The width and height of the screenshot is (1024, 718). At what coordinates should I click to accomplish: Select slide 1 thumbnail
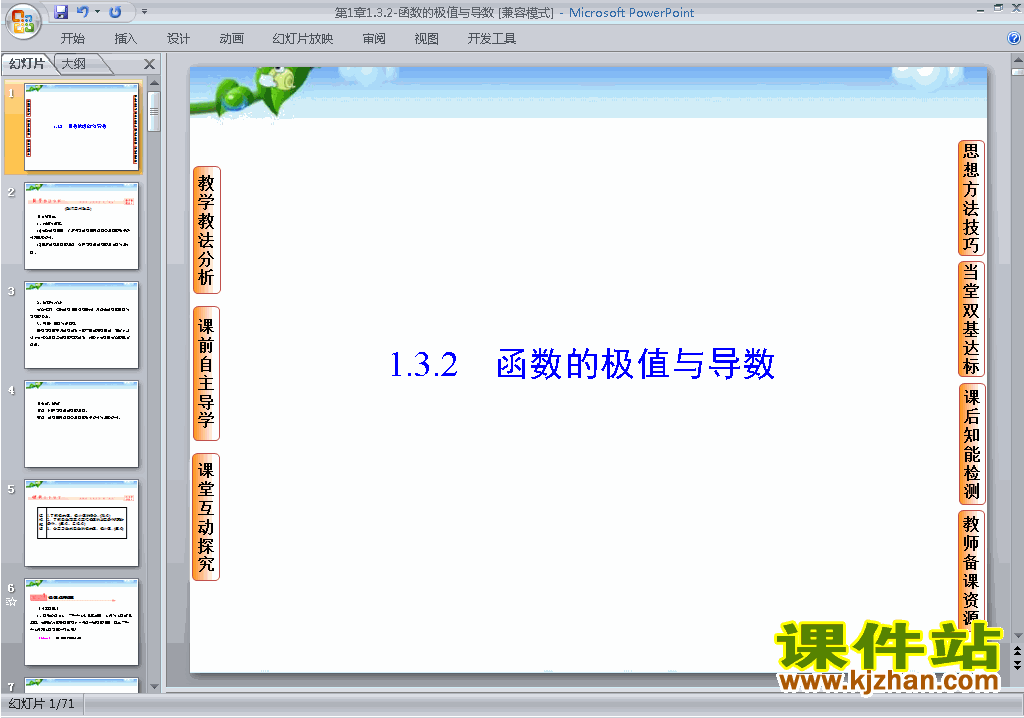point(82,127)
